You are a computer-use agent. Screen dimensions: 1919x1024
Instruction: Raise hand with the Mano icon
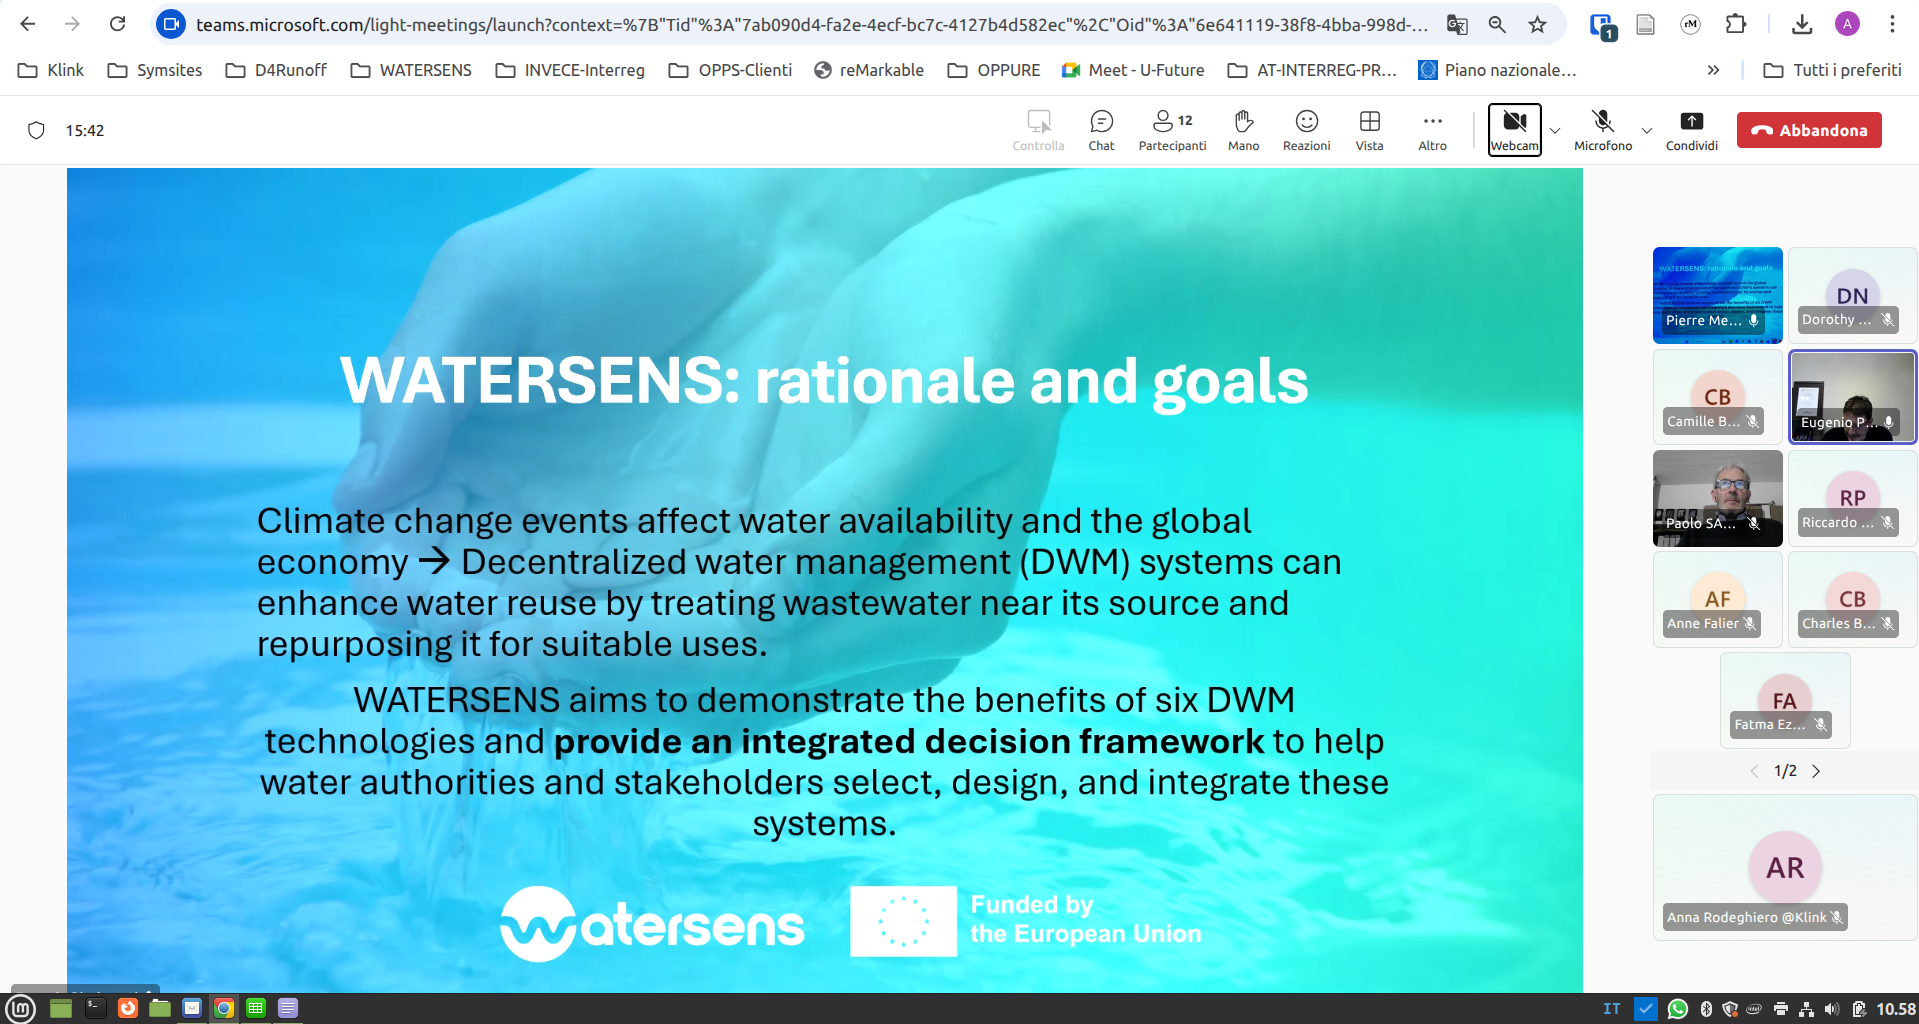tap(1243, 130)
